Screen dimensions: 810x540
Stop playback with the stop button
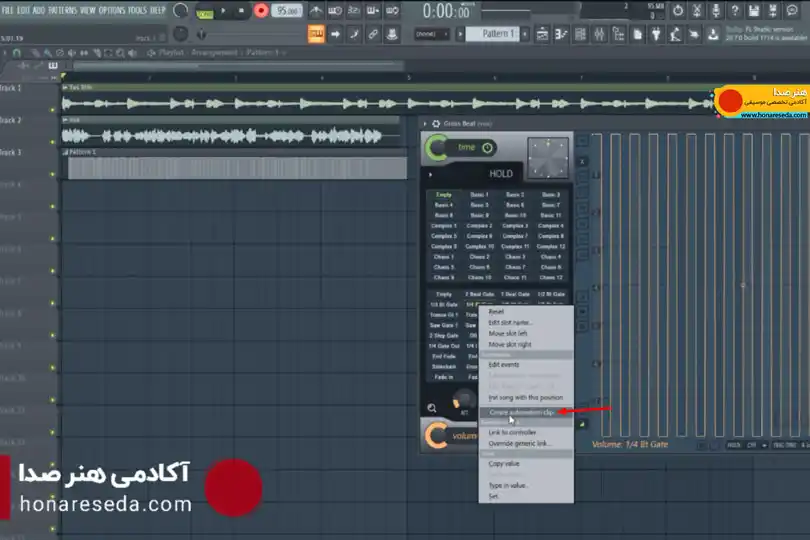click(241, 10)
